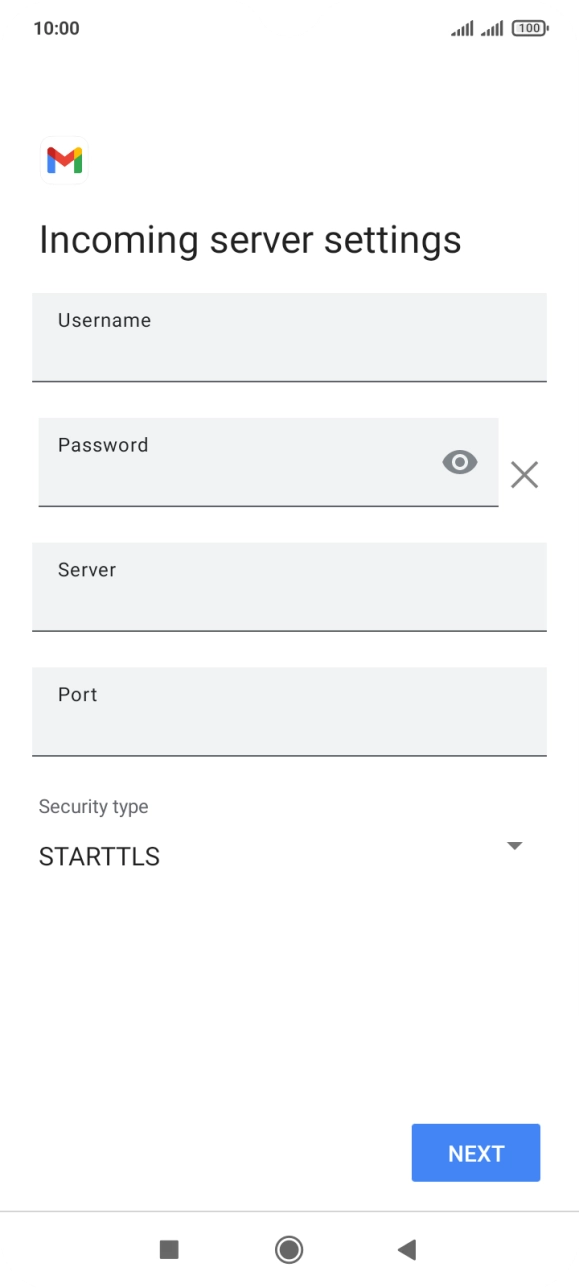This screenshot has width=579, height=1288.
Task: Click the Gmail logo icon
Action: coord(63,160)
